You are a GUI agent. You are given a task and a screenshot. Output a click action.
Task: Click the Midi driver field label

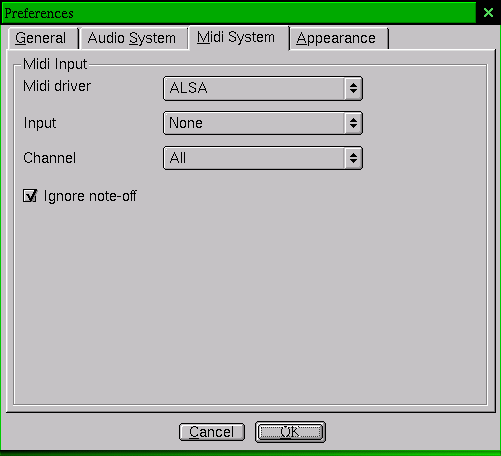[57, 86]
